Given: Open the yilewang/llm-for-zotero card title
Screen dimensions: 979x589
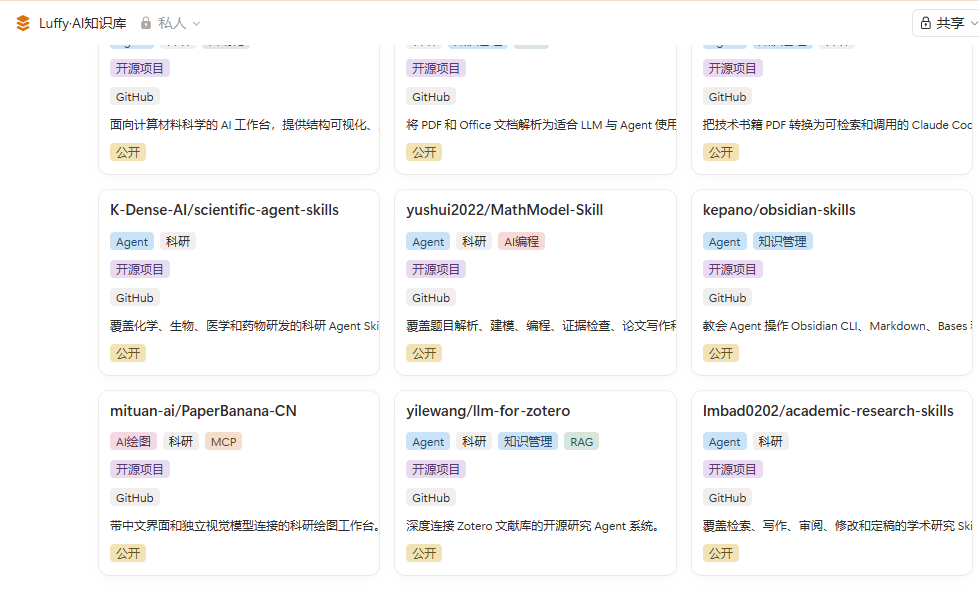Looking at the screenshot, I should coord(488,411).
